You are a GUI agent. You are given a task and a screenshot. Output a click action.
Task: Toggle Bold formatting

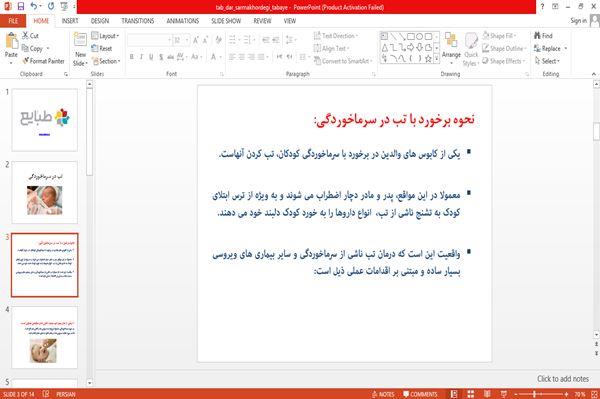click(x=132, y=57)
